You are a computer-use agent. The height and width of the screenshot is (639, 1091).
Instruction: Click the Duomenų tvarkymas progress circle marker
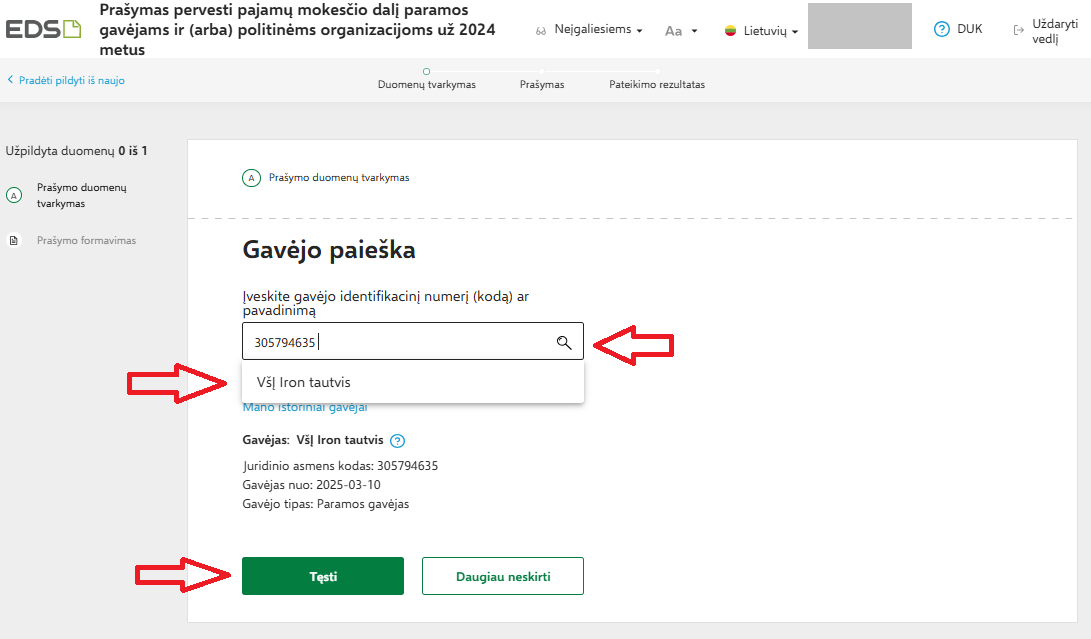pos(427,71)
